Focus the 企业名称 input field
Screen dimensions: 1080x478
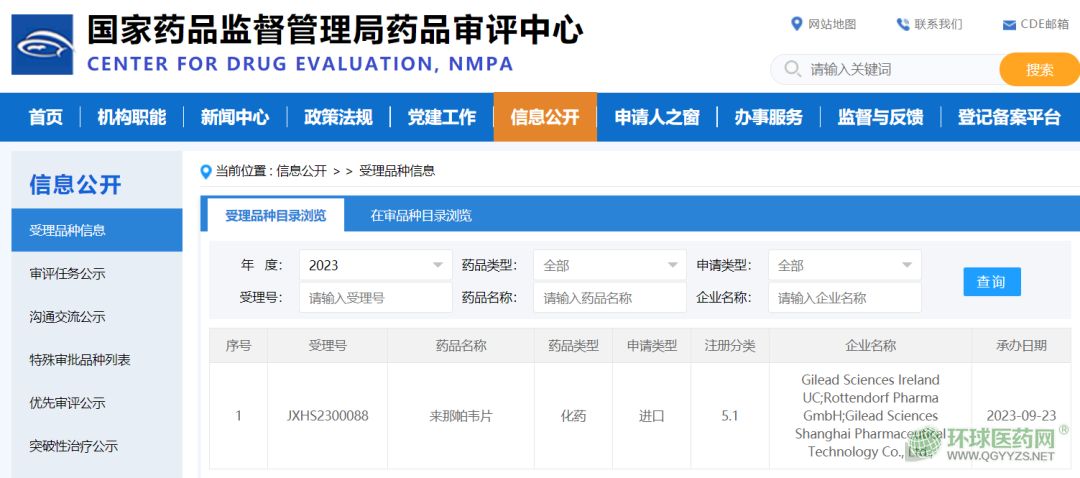coord(844,298)
